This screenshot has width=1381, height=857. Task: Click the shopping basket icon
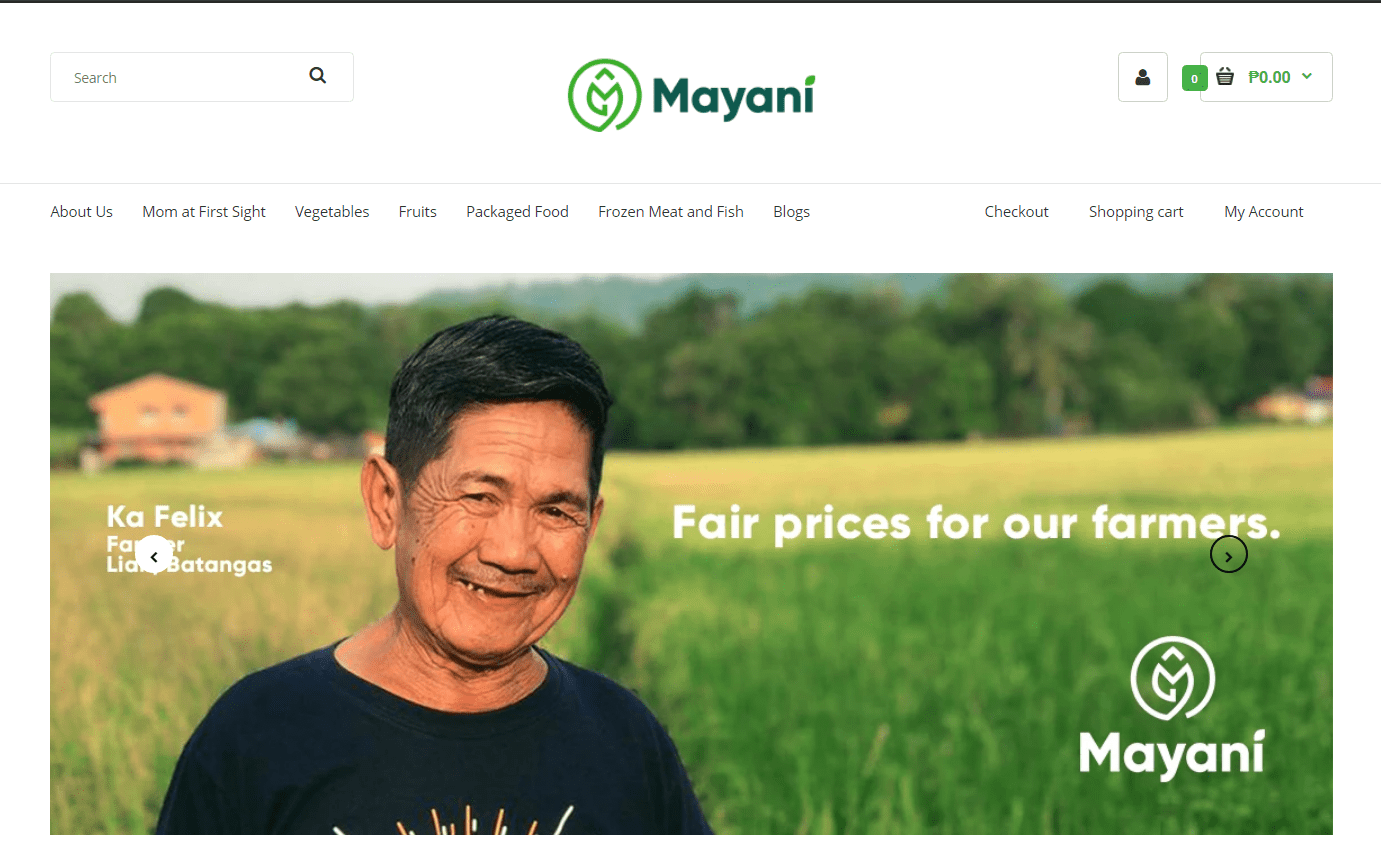tap(1225, 76)
